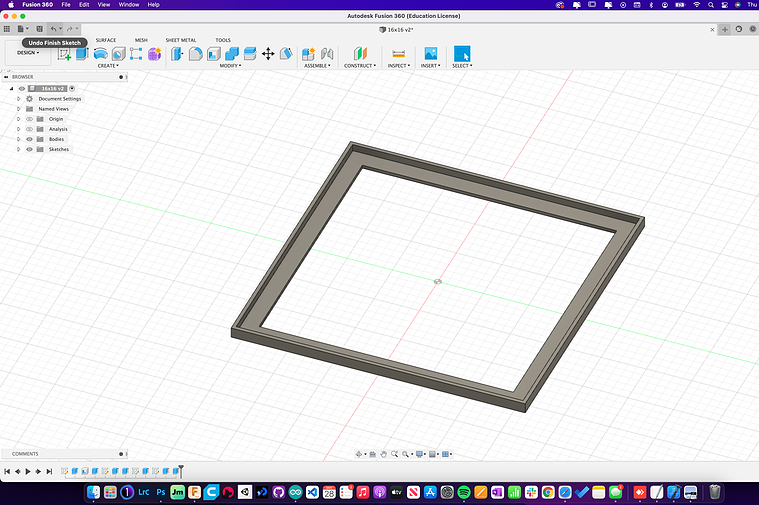
Task: Select the Rectangular Pattern tool
Action: 136,54
